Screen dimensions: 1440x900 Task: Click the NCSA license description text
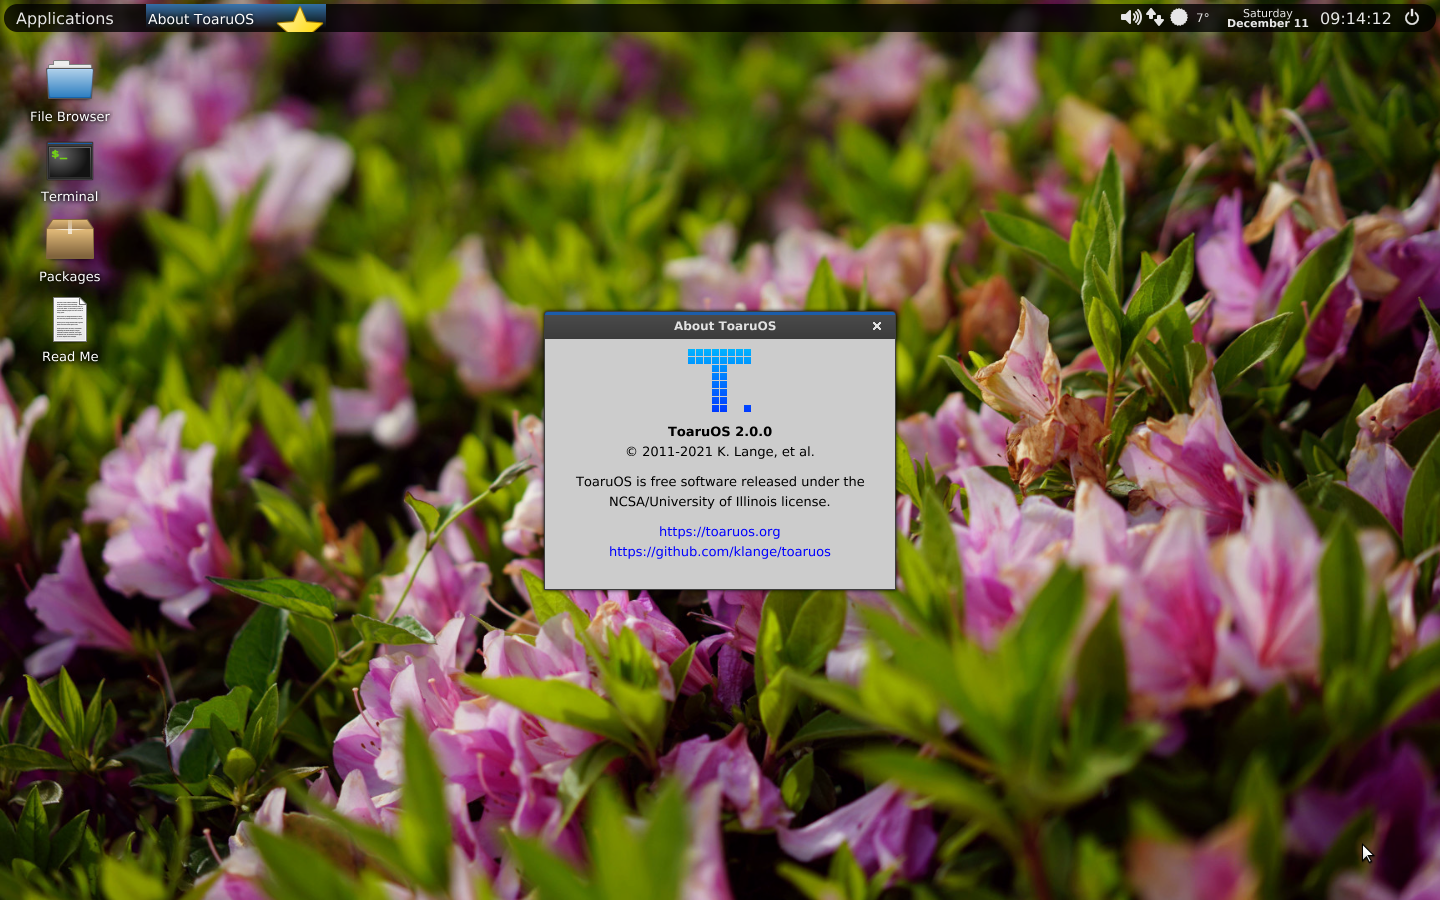point(720,491)
